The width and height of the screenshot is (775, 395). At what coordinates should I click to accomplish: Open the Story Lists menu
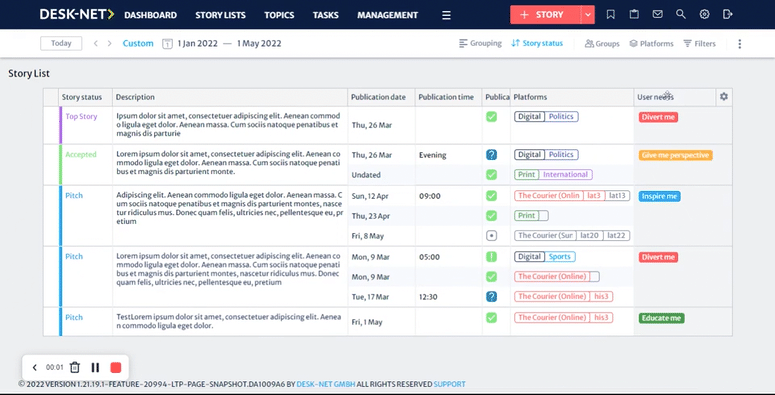[x=220, y=15]
